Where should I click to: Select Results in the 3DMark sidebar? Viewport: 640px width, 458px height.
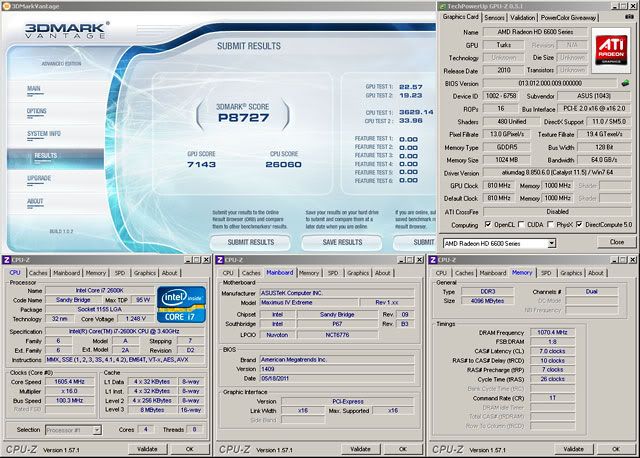click(55, 159)
